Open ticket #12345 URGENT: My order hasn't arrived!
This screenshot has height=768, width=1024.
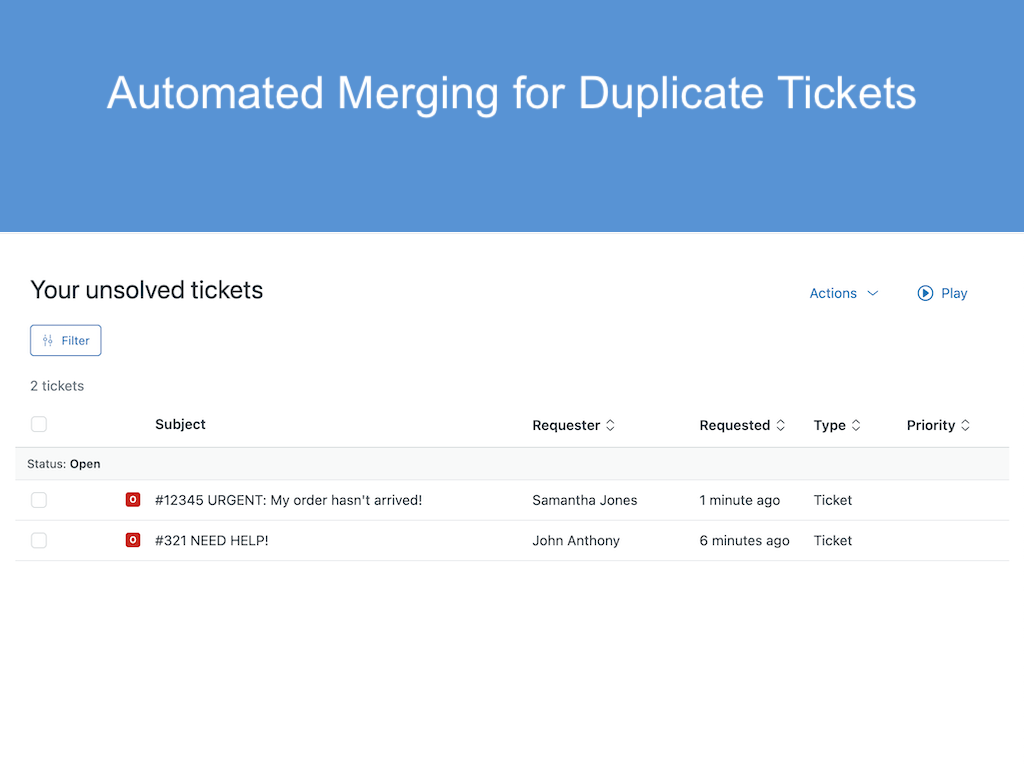[287, 499]
